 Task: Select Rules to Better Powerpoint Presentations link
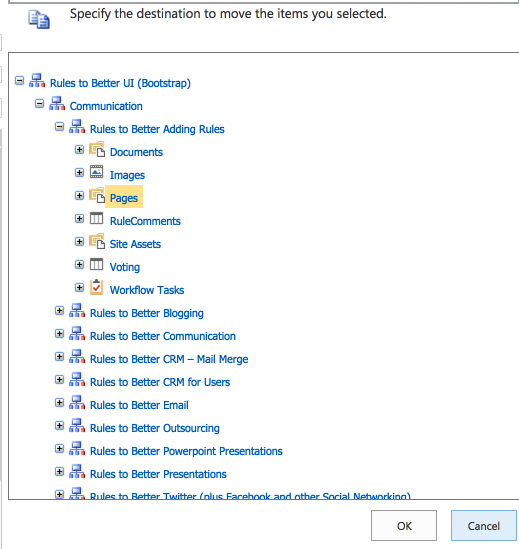click(x=186, y=451)
